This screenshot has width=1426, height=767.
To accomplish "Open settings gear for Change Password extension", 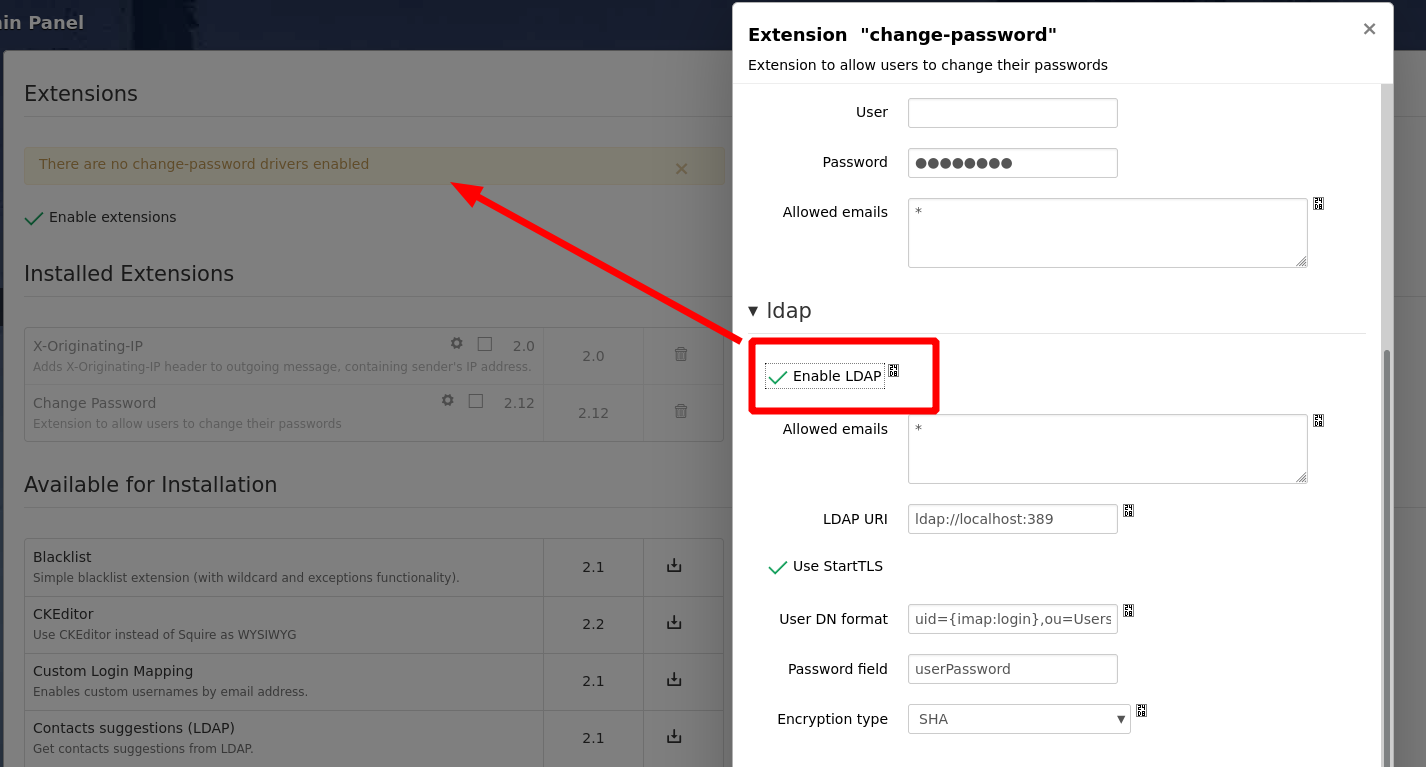I will point(447,400).
